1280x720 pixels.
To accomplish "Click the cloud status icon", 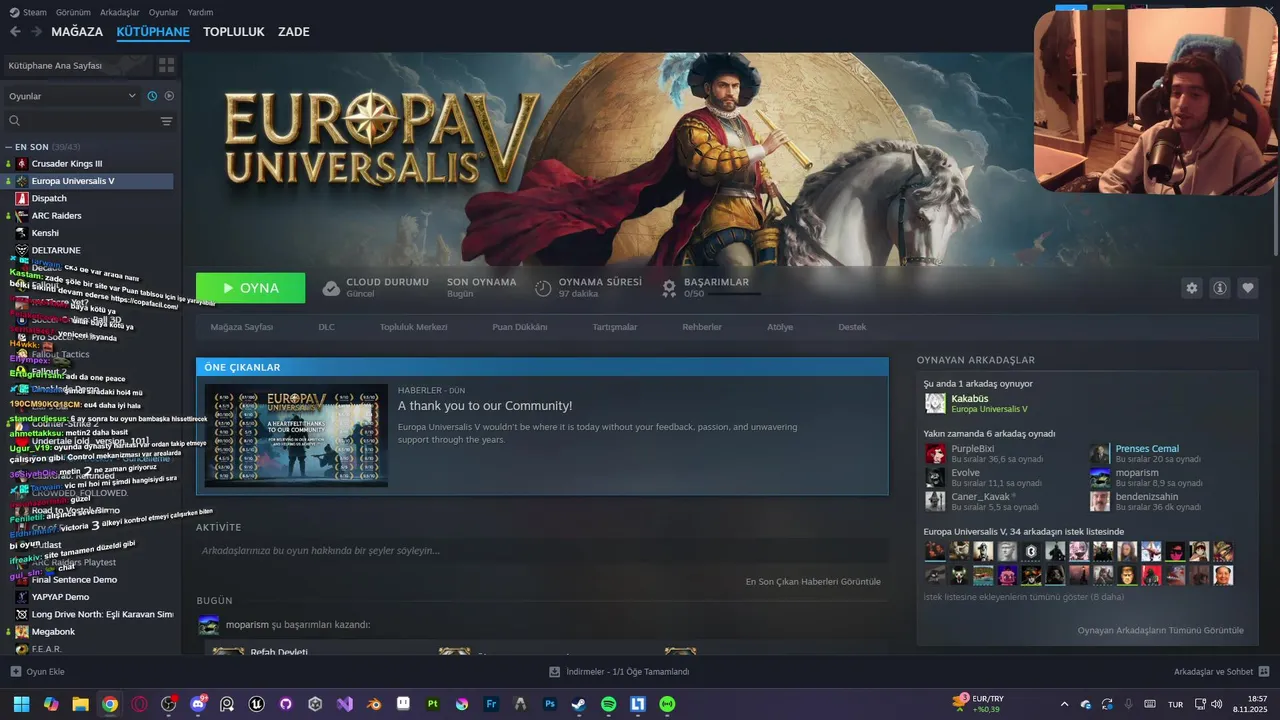I will [x=331, y=288].
